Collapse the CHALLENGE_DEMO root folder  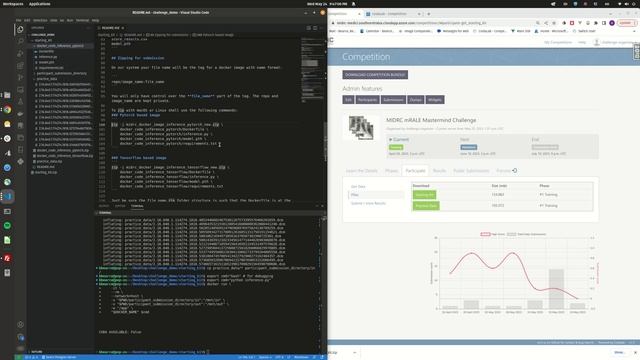pyautogui.click(x=42, y=35)
